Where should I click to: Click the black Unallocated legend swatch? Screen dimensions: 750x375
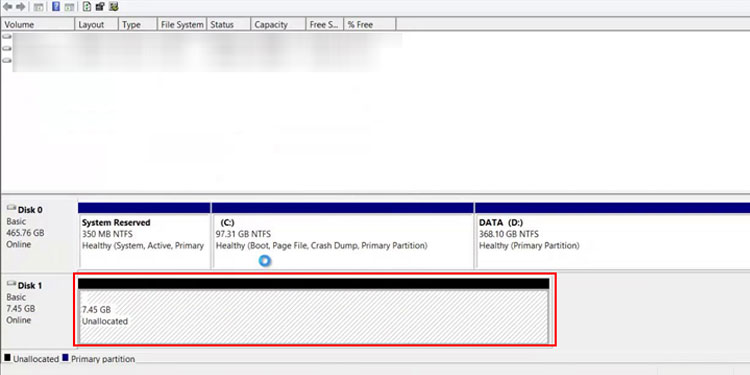click(x=7, y=357)
